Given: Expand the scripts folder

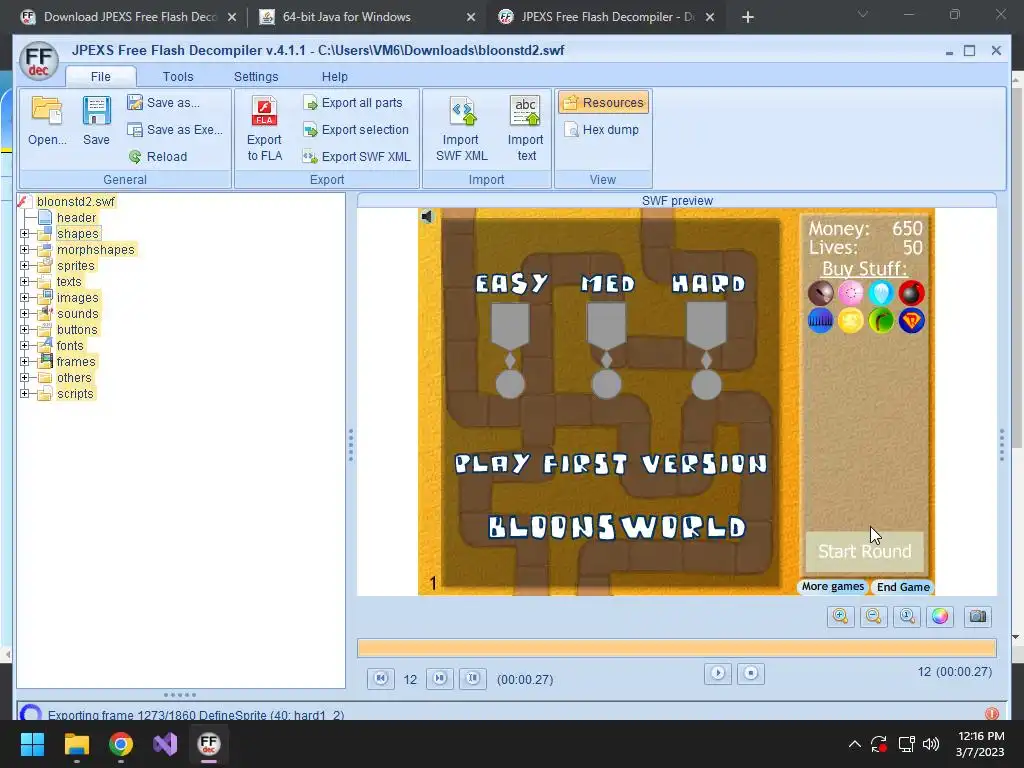Looking at the screenshot, I should [25, 393].
